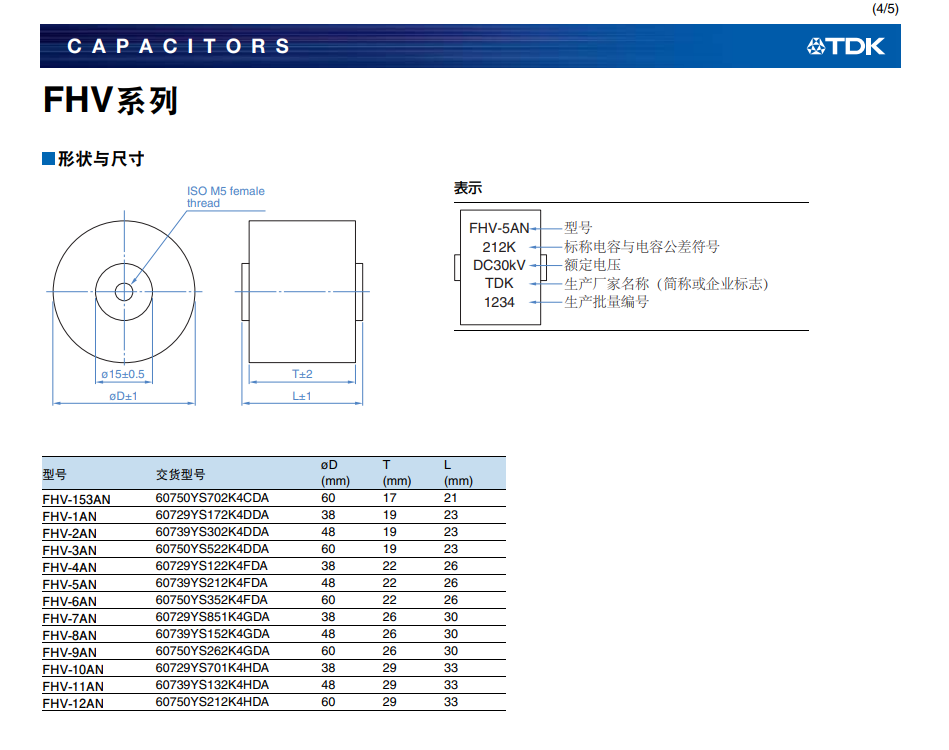
Task: Click DC30kV in the marking example box
Action: pyautogui.click(x=498, y=265)
